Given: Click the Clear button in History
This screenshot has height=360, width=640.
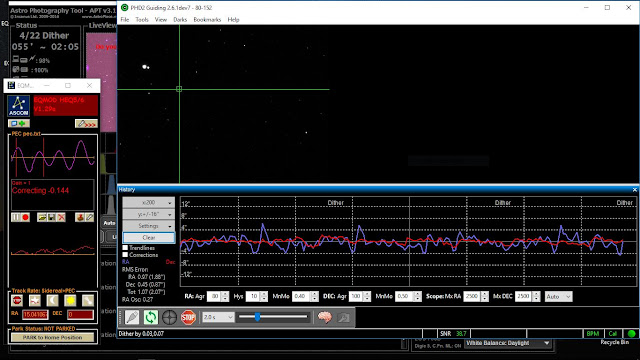Looking at the screenshot, I should [149, 238].
